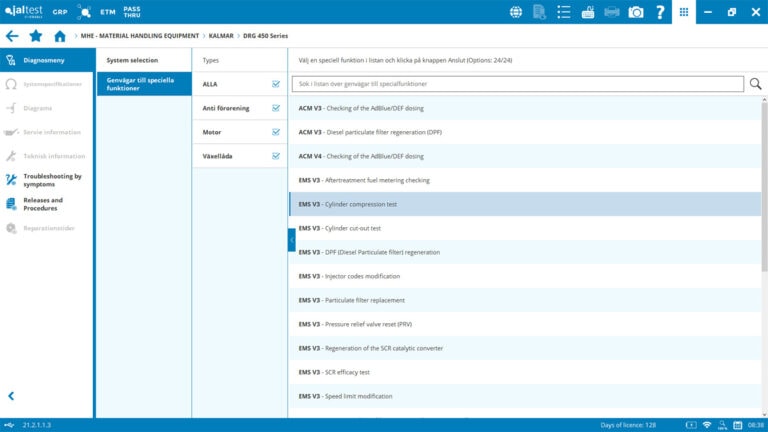Collapse sidebar with bottom-left chevron
This screenshot has width=768, height=432.
tap(11, 396)
